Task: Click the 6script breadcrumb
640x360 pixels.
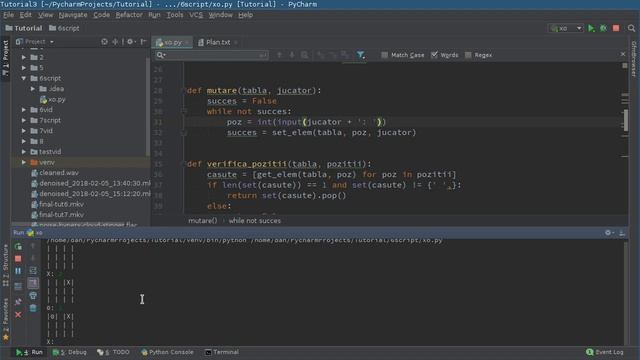Action: pos(64,28)
